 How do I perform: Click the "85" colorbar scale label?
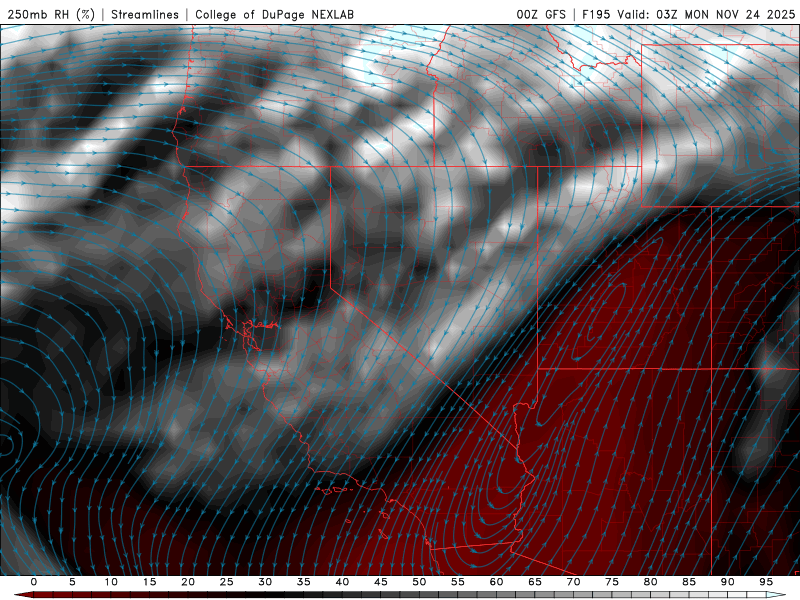click(x=689, y=582)
